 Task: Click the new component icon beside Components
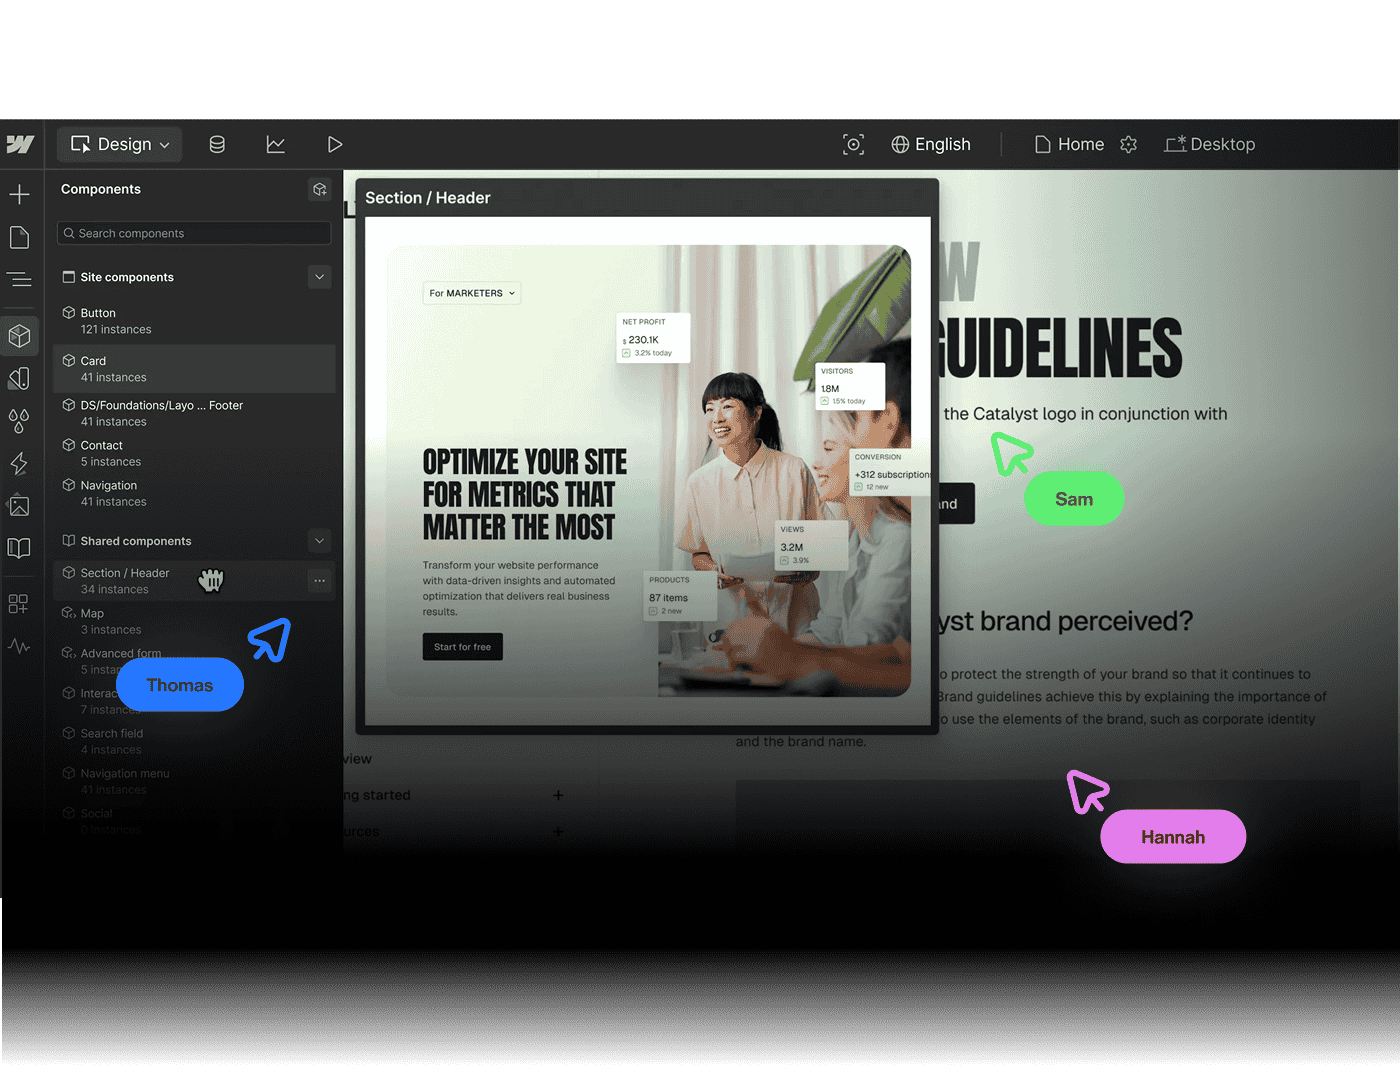pyautogui.click(x=320, y=189)
